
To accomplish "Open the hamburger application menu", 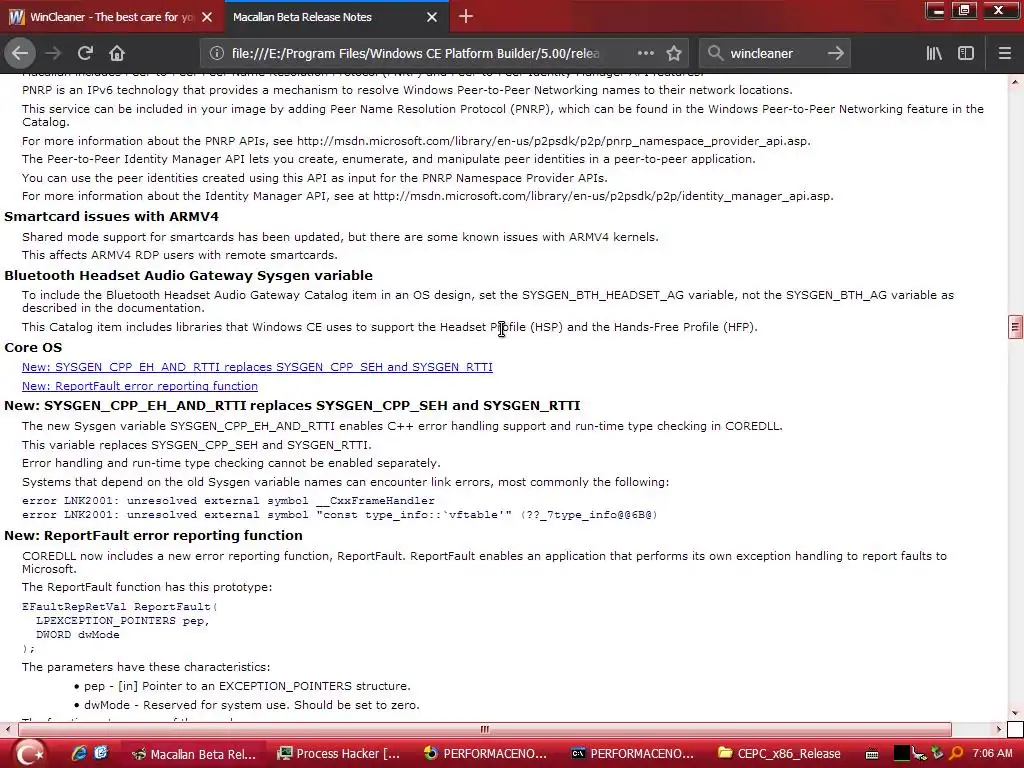I will [1004, 54].
